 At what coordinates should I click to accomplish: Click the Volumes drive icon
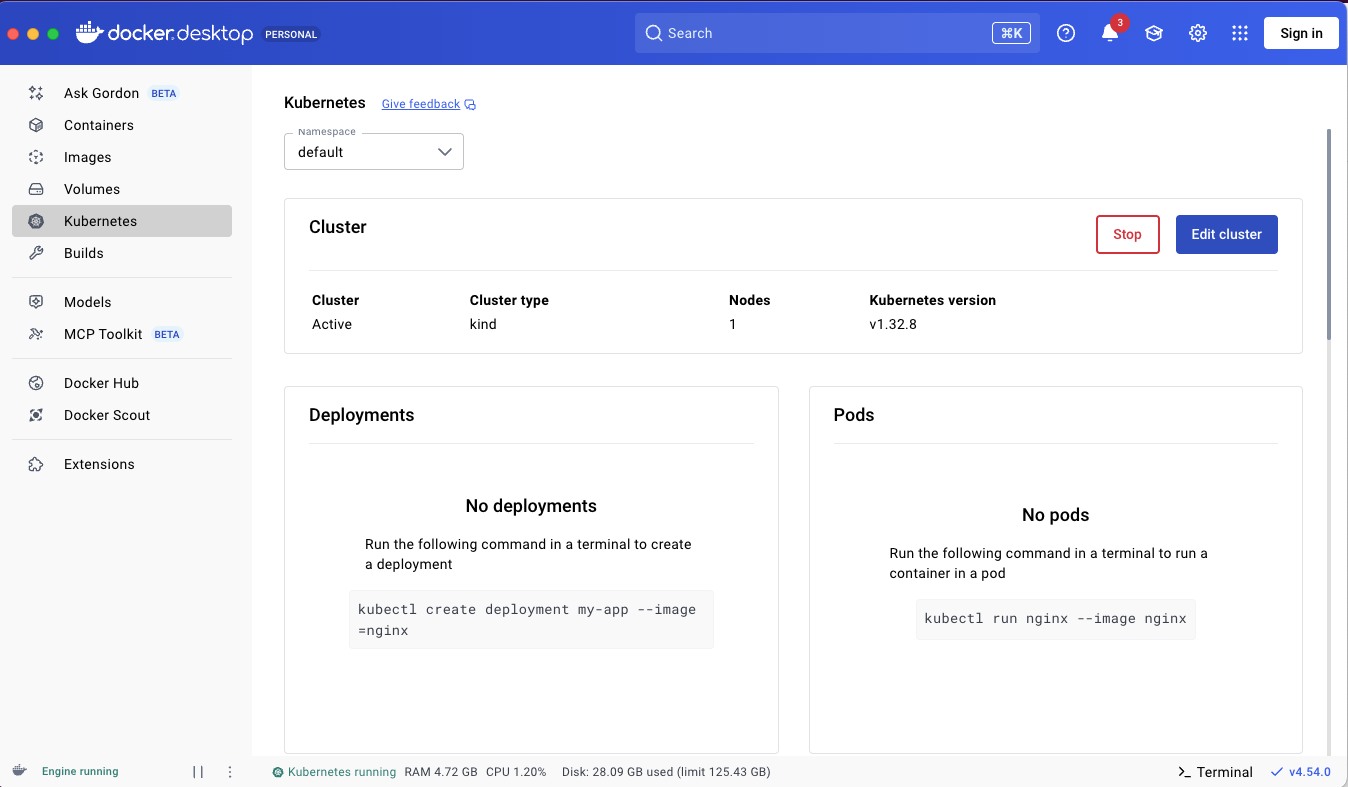tap(36, 189)
